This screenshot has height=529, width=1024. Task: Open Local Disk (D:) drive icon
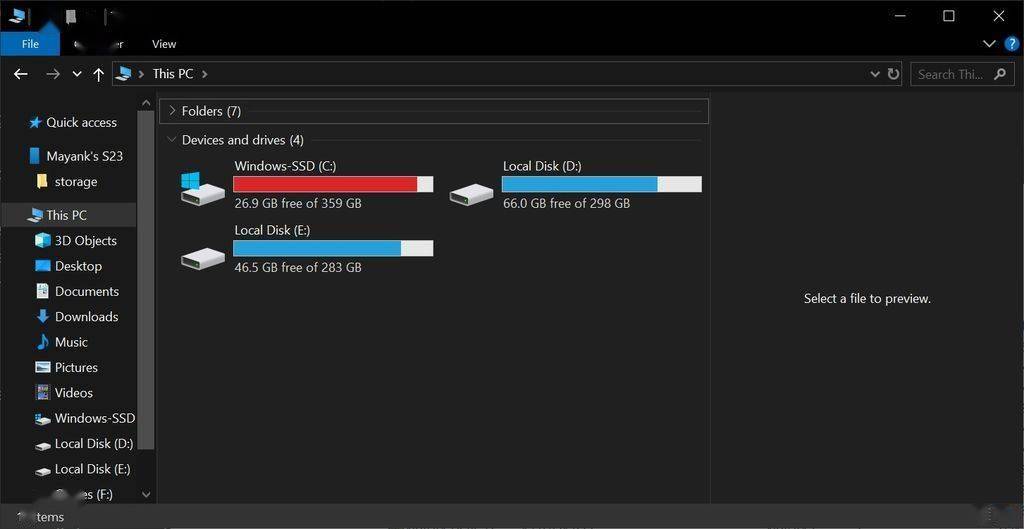(471, 193)
